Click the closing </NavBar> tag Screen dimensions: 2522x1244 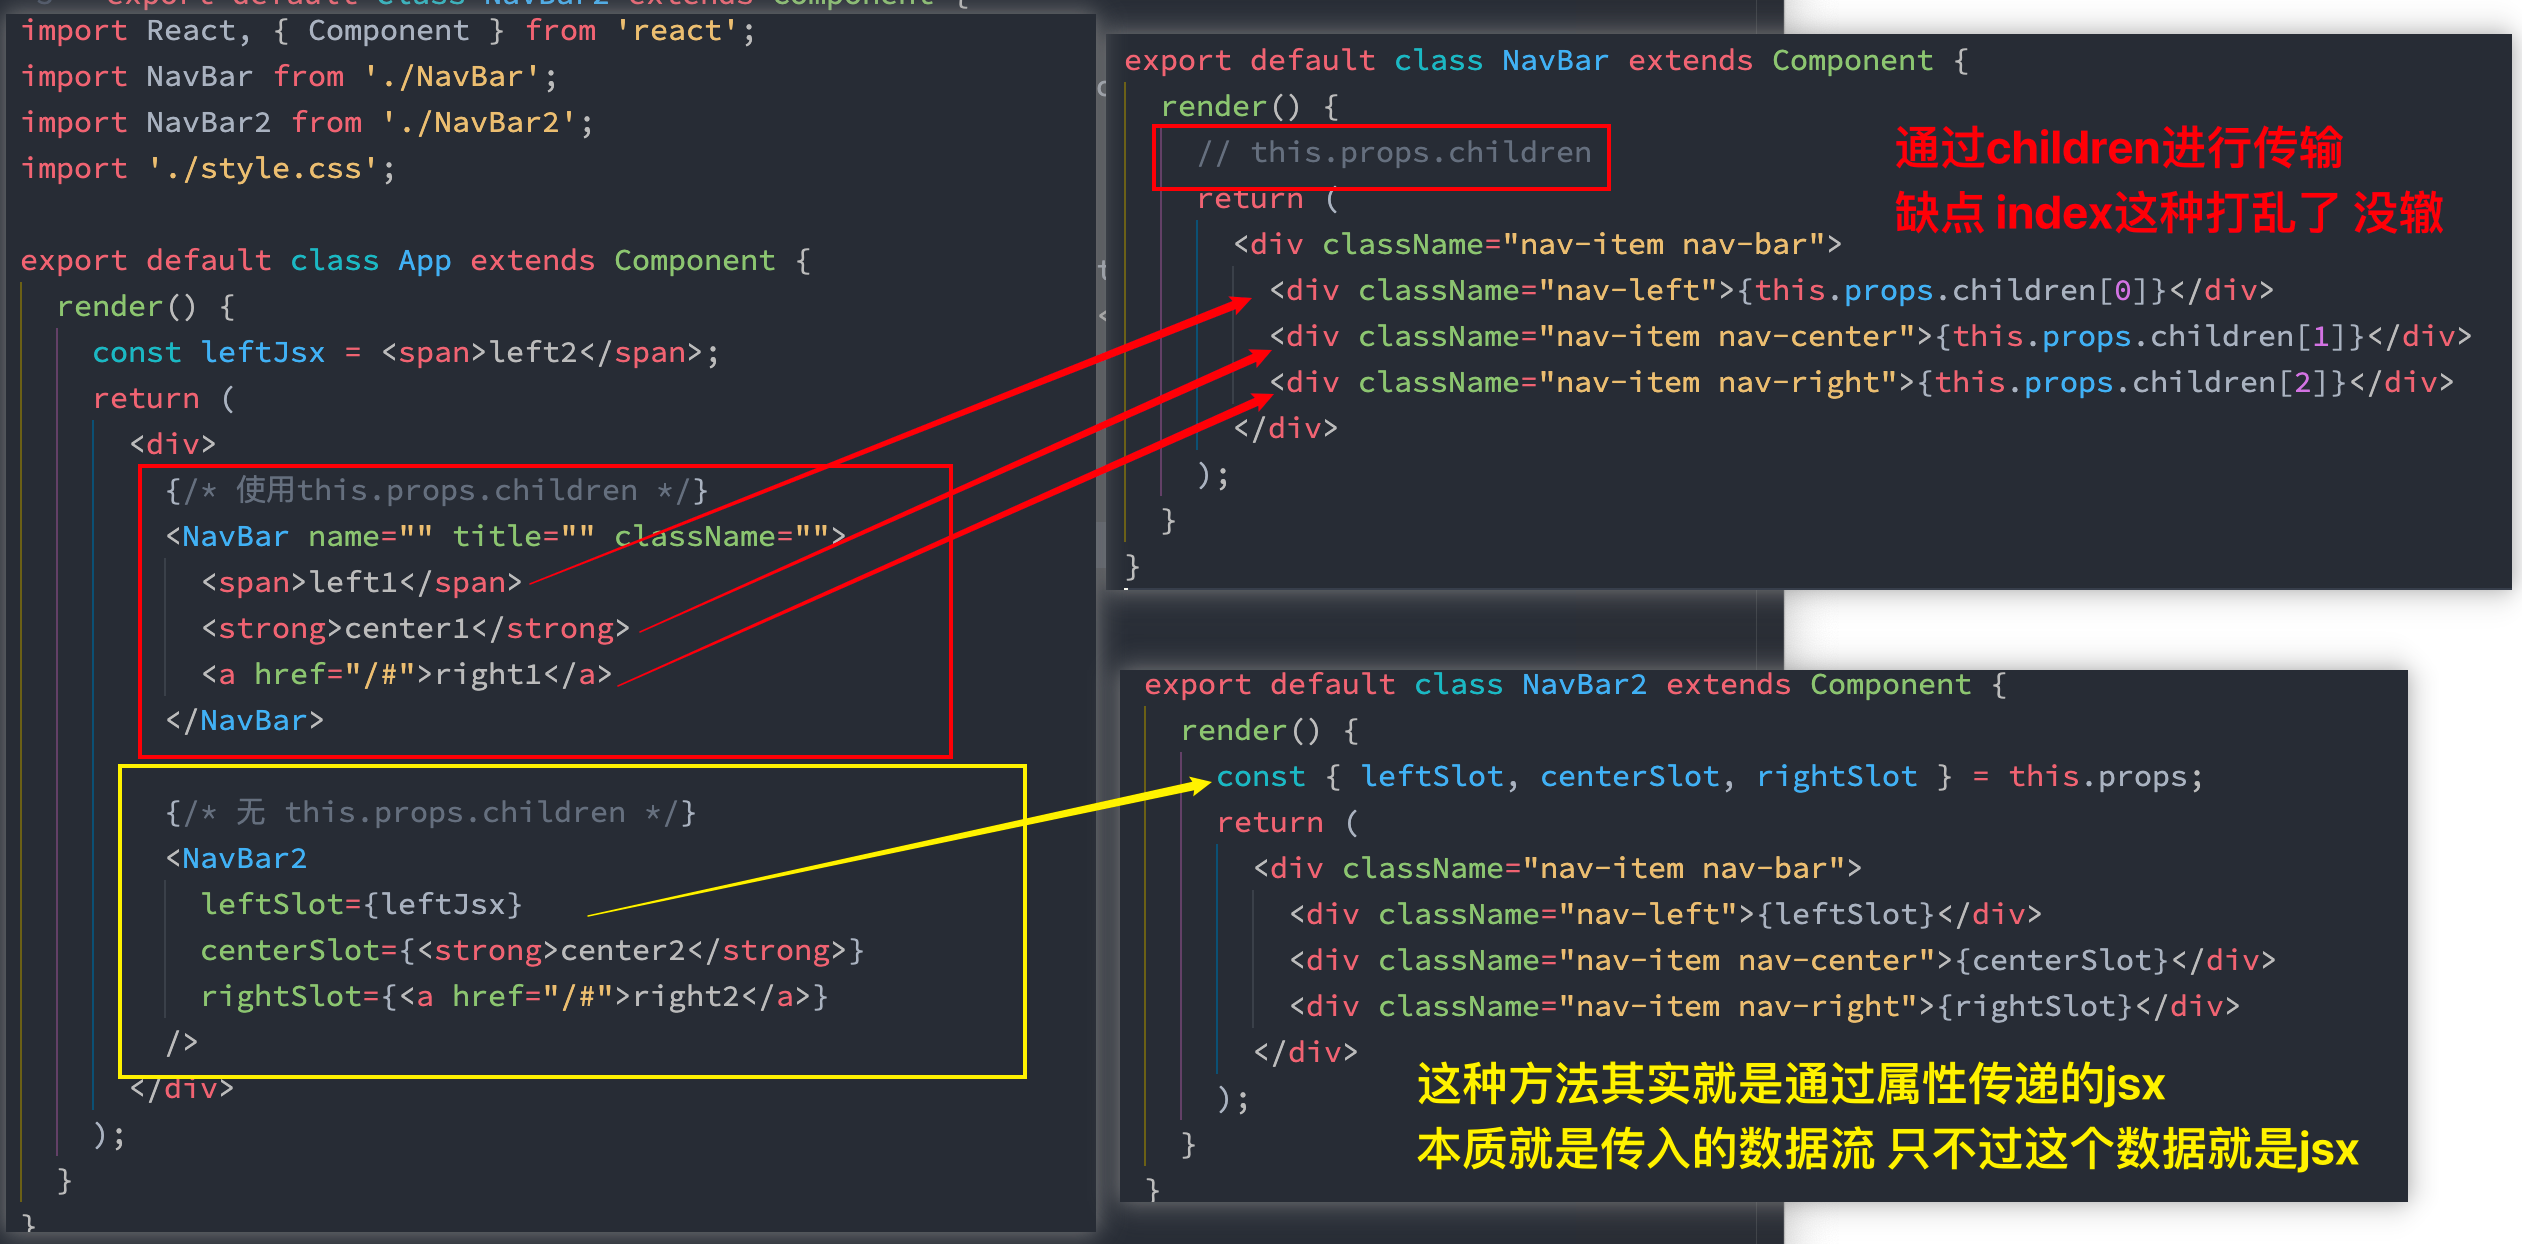point(245,721)
